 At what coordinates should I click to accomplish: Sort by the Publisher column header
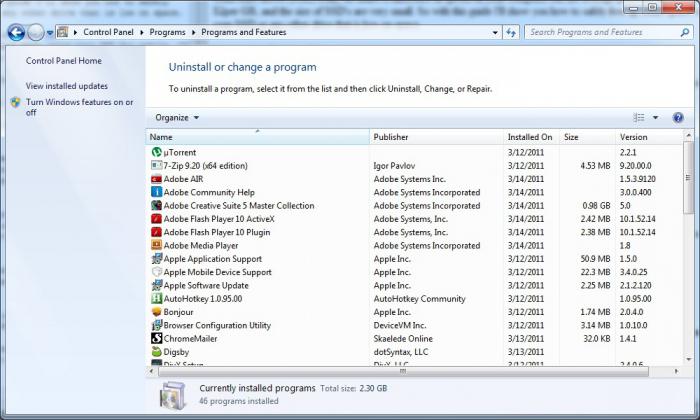tap(436, 137)
